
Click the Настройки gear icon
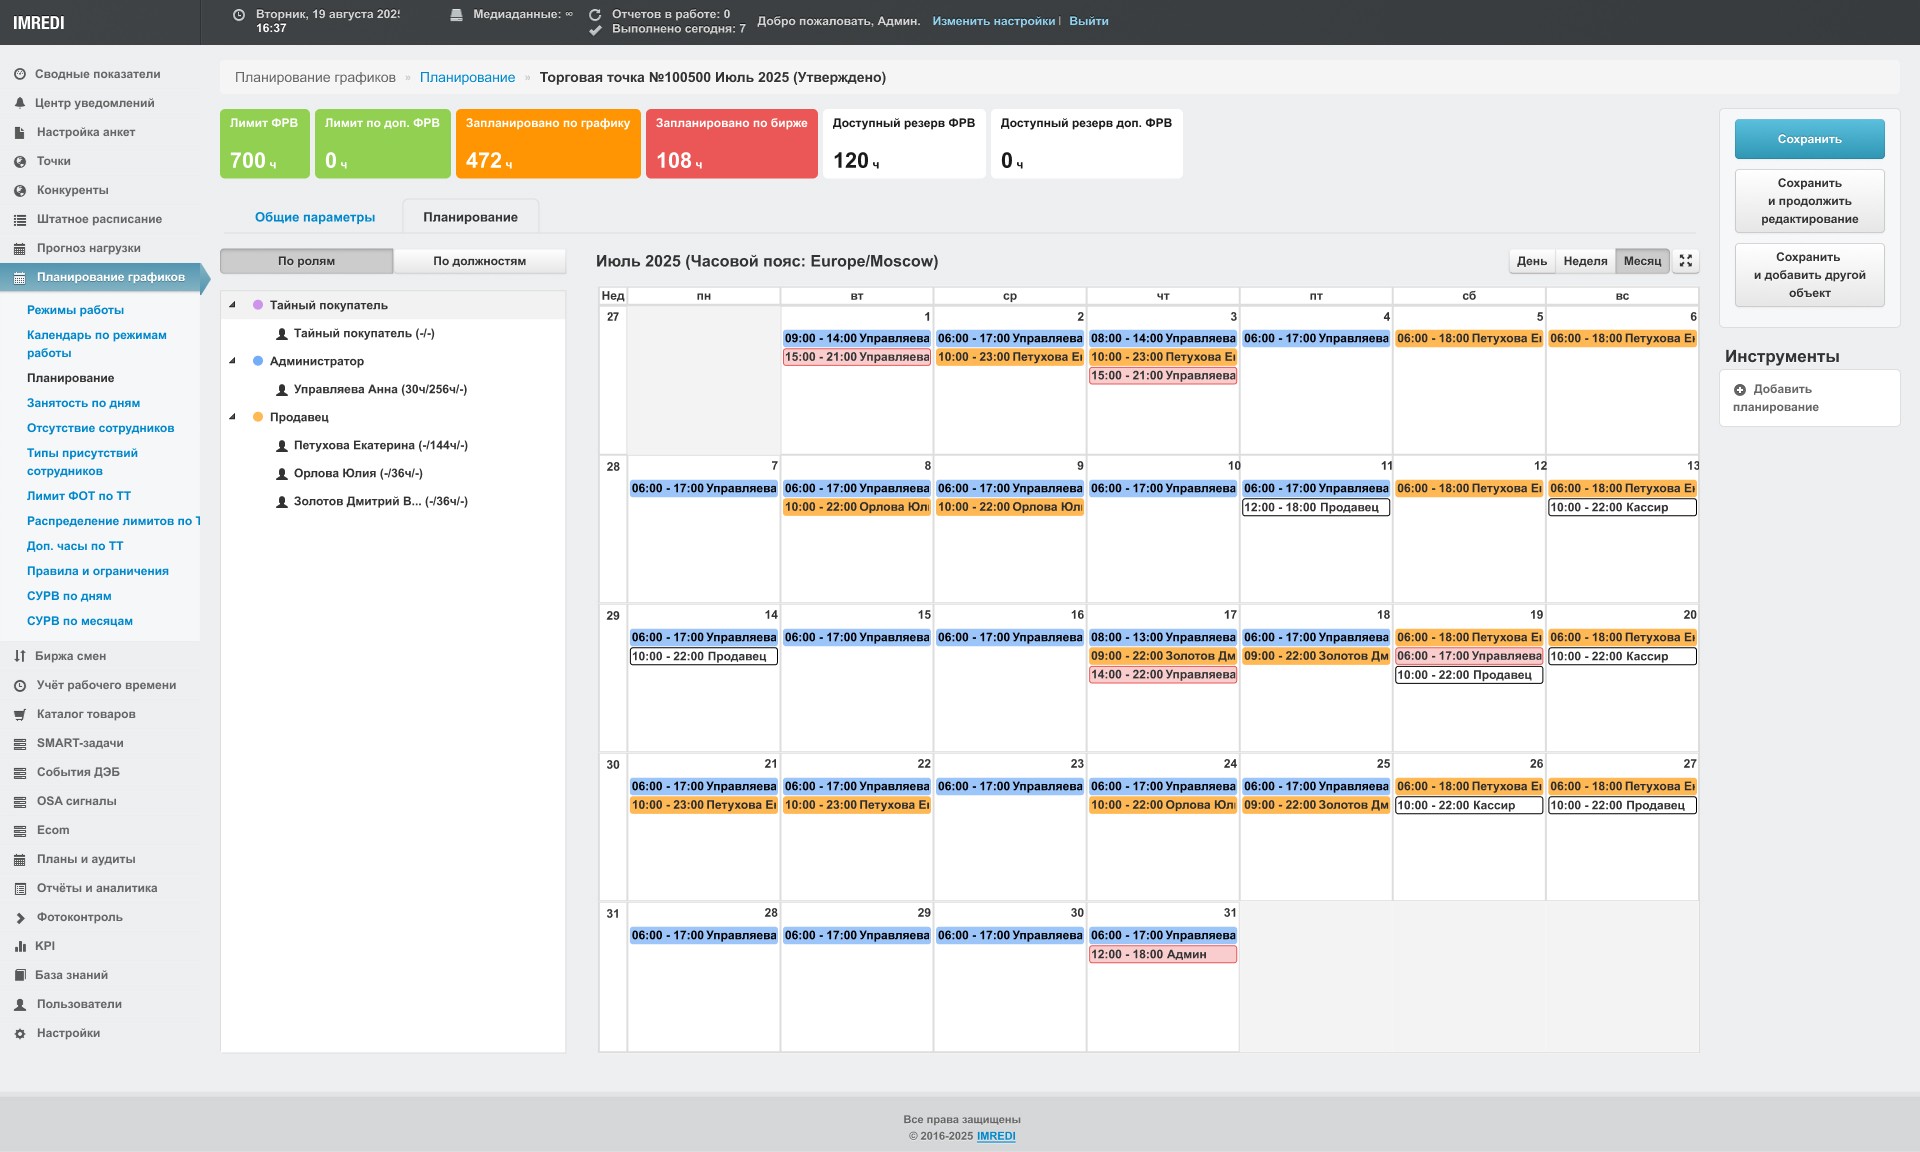pos(20,1033)
